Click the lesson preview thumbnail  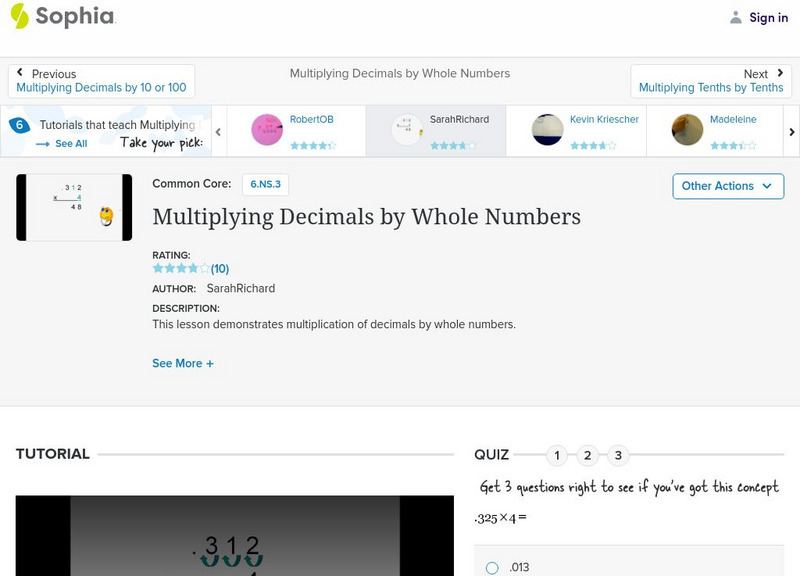[72, 207]
